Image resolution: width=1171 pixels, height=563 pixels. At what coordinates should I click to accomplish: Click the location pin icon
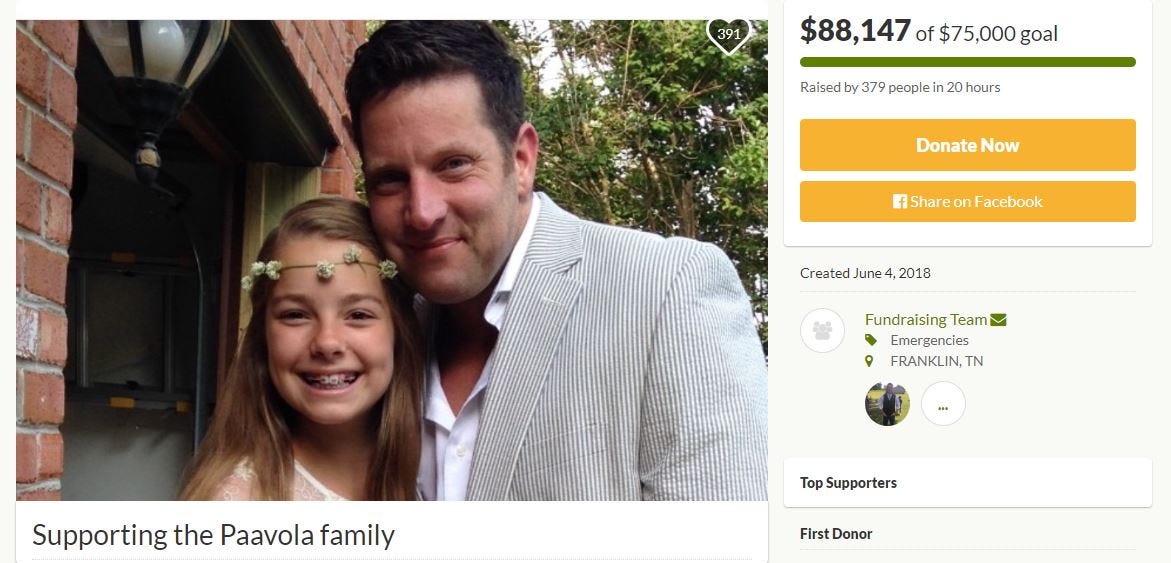870,361
